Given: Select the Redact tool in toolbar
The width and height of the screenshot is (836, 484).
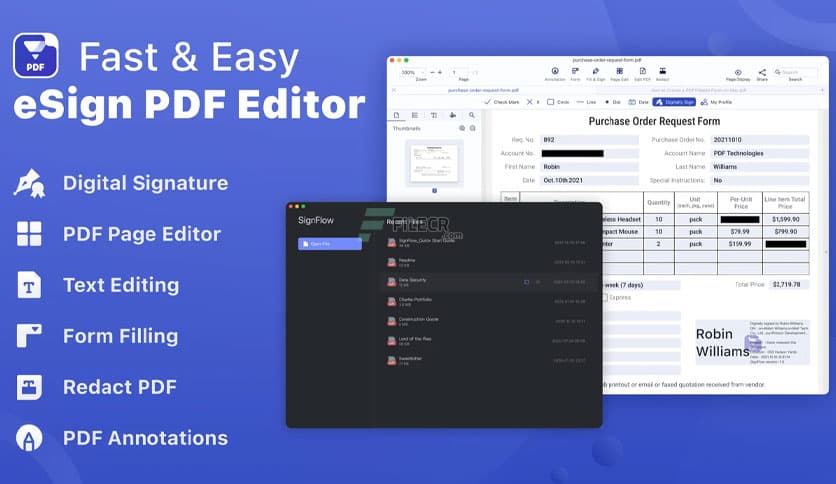Looking at the screenshot, I should click(662, 74).
